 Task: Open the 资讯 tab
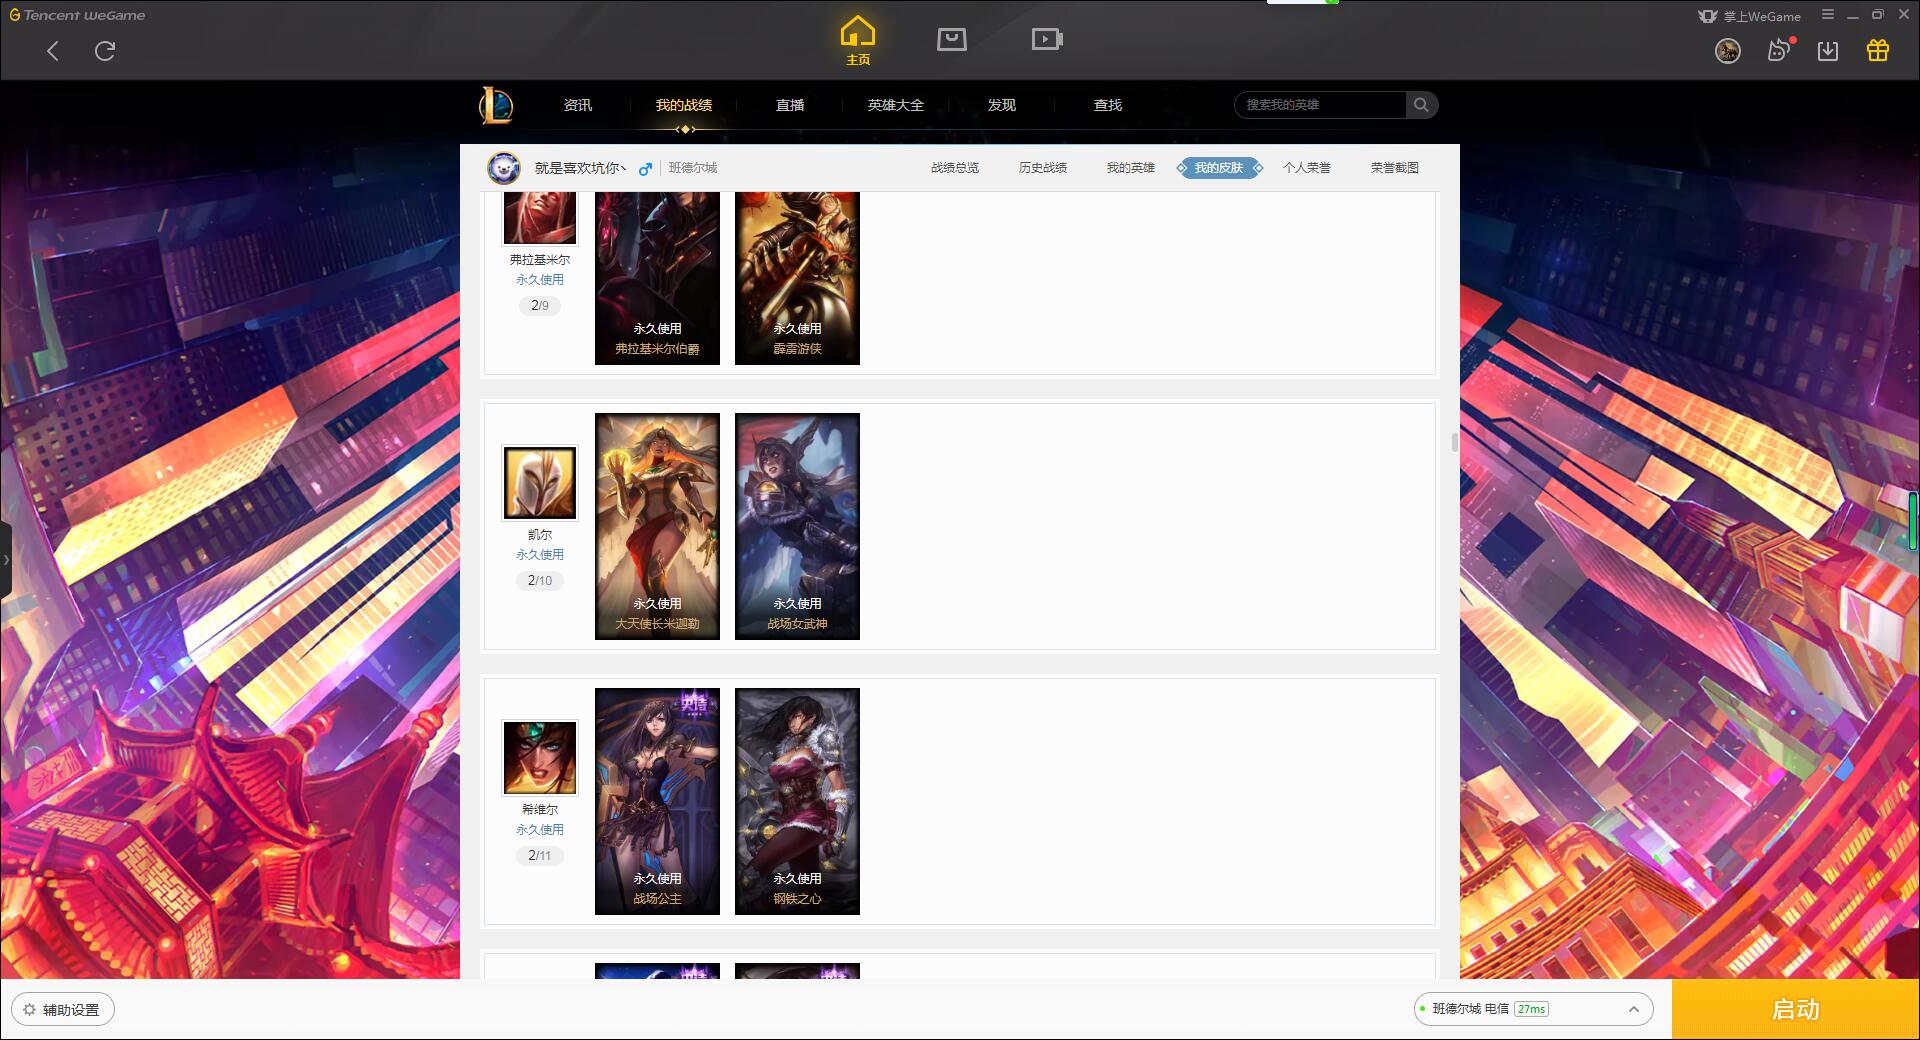pos(578,105)
